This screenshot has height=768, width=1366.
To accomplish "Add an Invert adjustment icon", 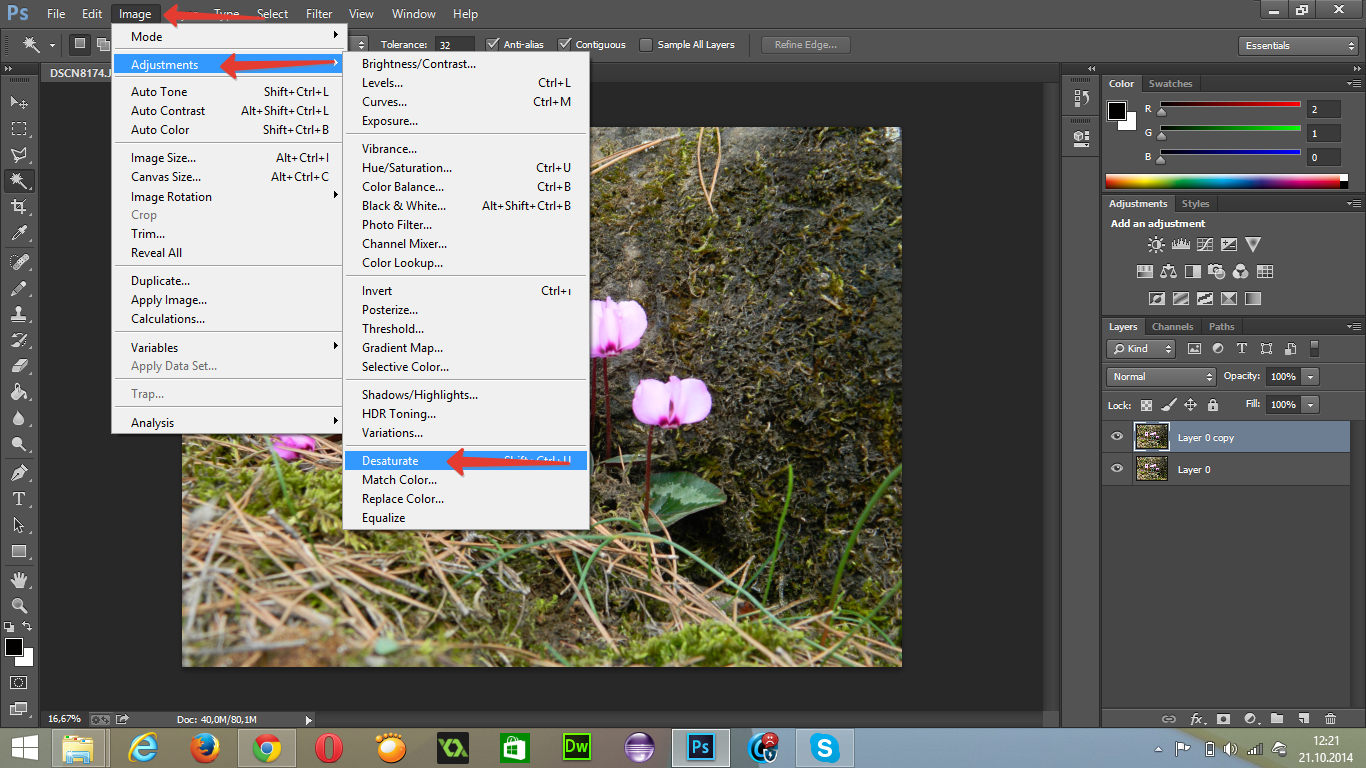I will point(1157,298).
